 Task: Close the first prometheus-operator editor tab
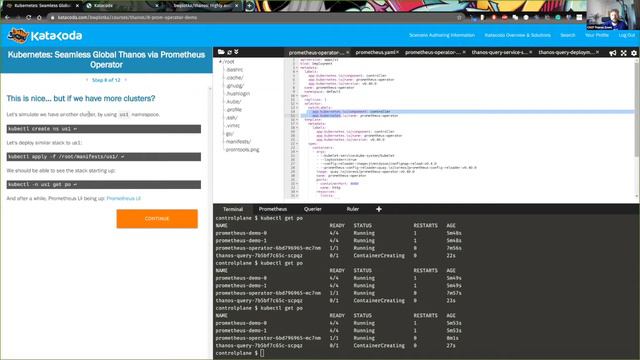click(x=347, y=52)
